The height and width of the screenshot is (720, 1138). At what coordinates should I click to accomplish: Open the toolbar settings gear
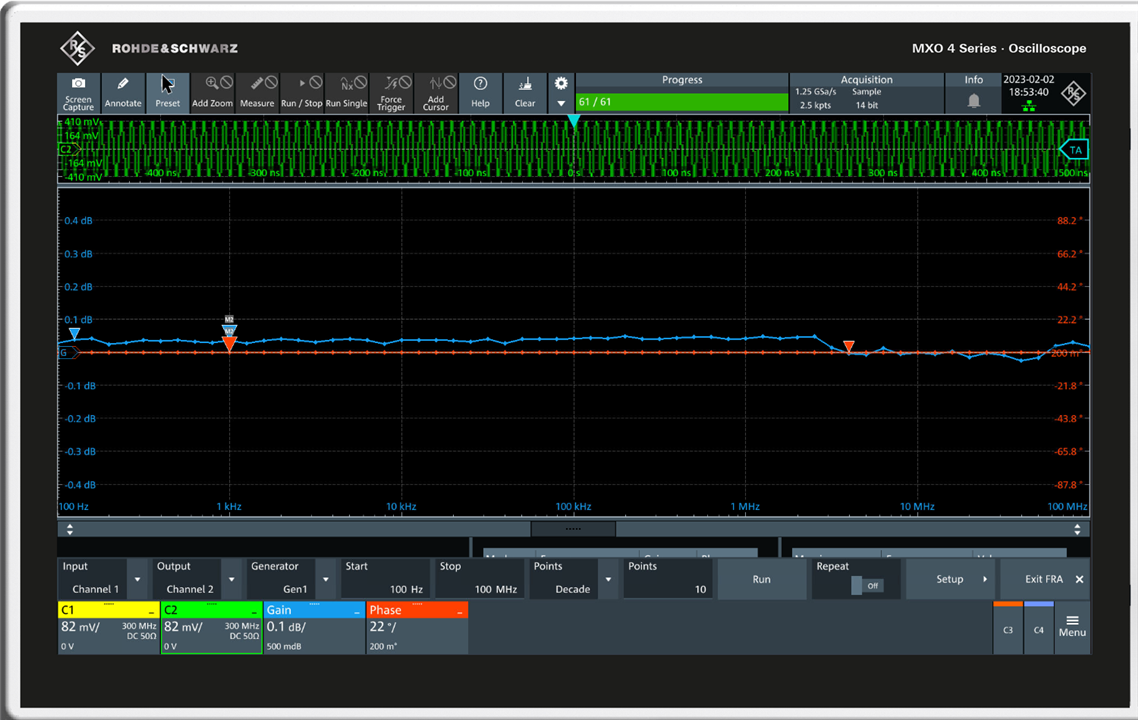561,83
